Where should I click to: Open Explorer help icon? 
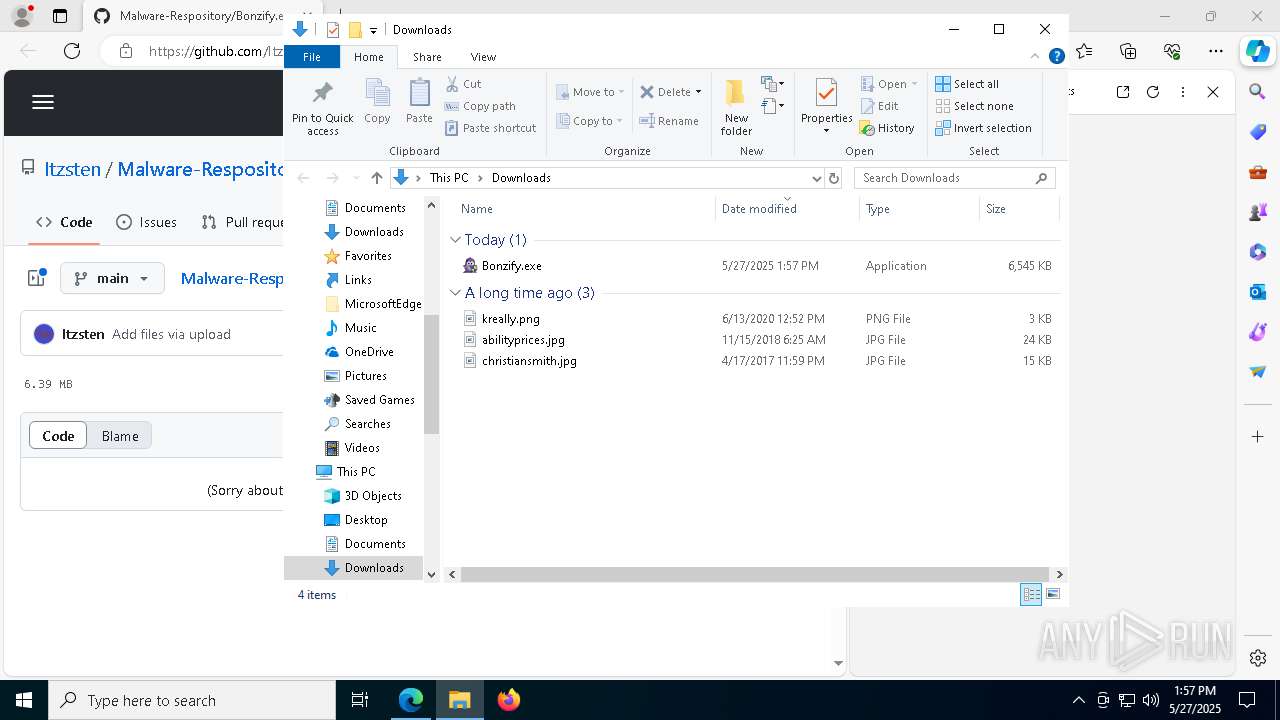pyautogui.click(x=1056, y=57)
